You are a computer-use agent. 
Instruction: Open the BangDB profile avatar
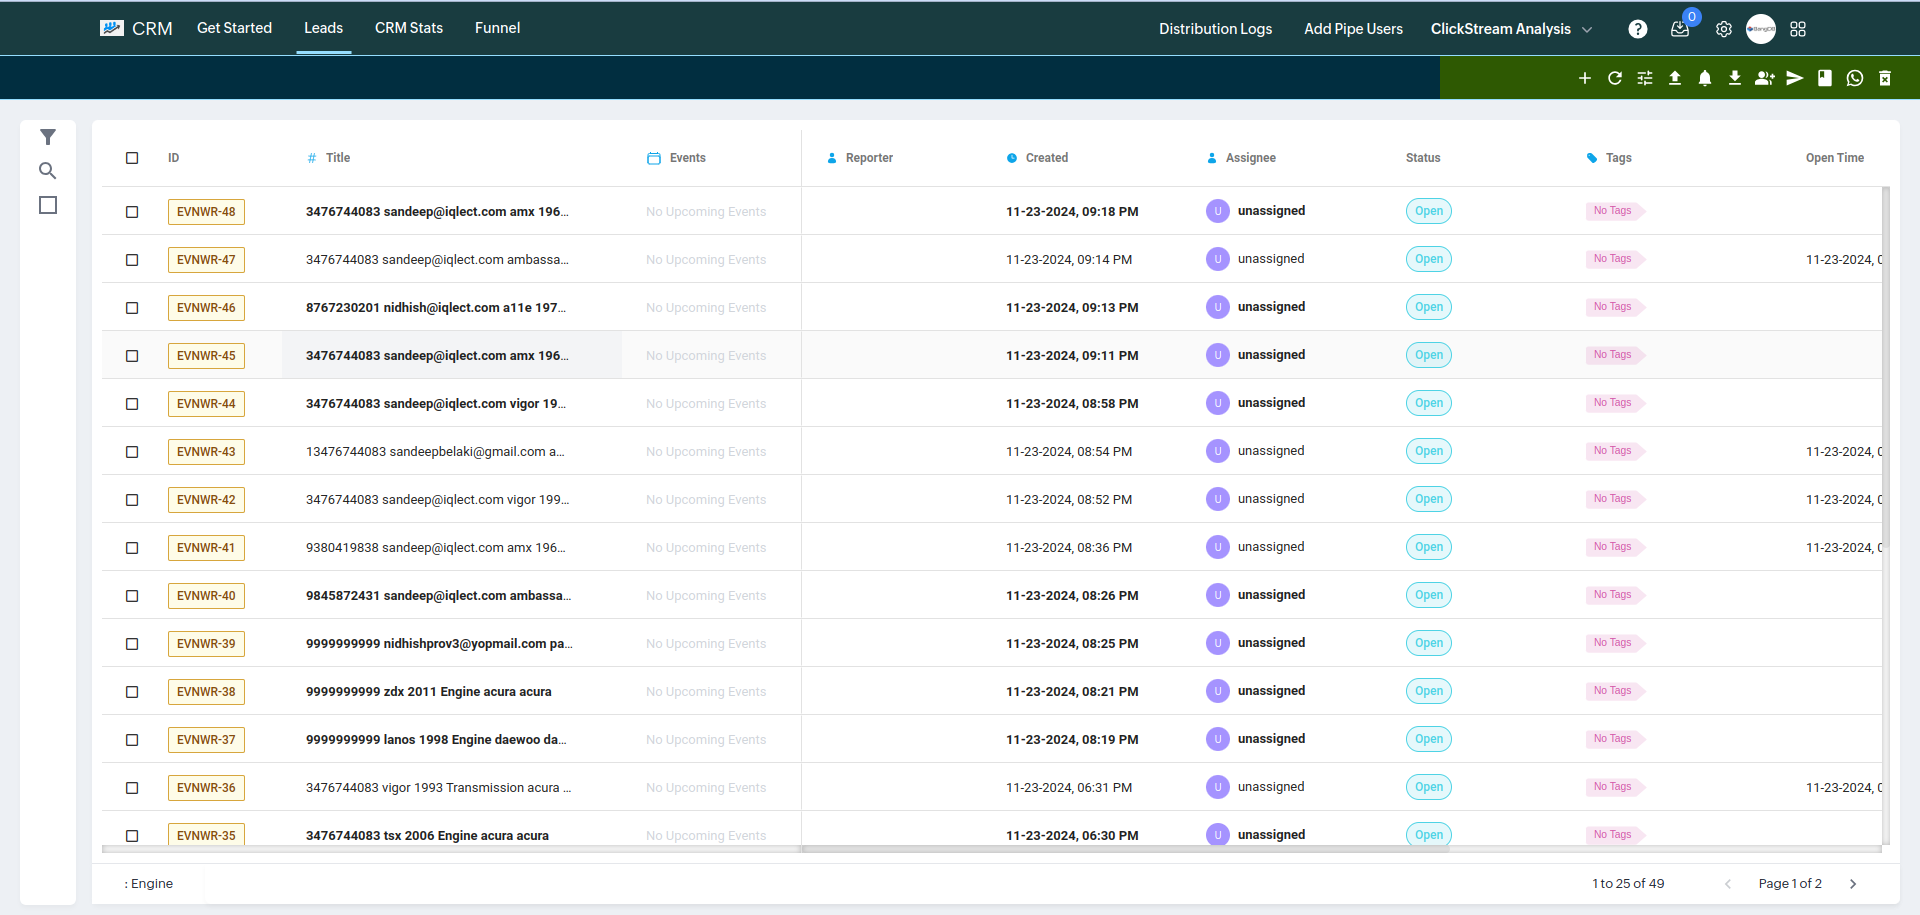click(1761, 29)
